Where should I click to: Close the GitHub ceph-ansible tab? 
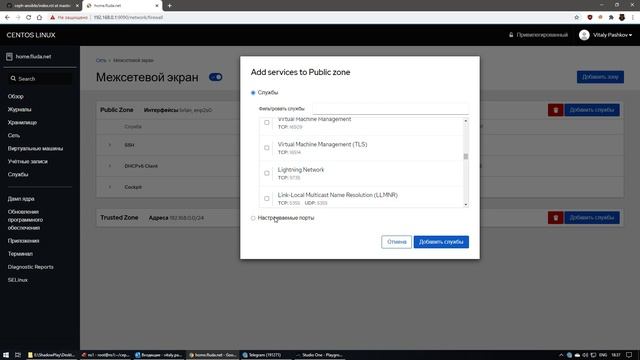pyautogui.click(x=77, y=6)
